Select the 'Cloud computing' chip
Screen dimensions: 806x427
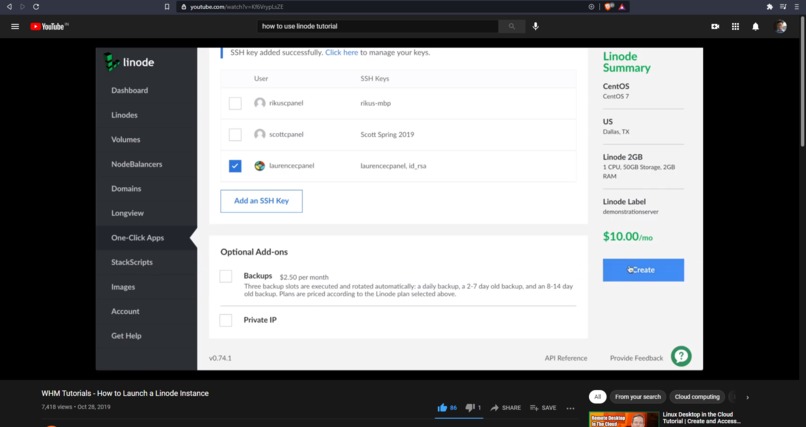pyautogui.click(x=697, y=397)
